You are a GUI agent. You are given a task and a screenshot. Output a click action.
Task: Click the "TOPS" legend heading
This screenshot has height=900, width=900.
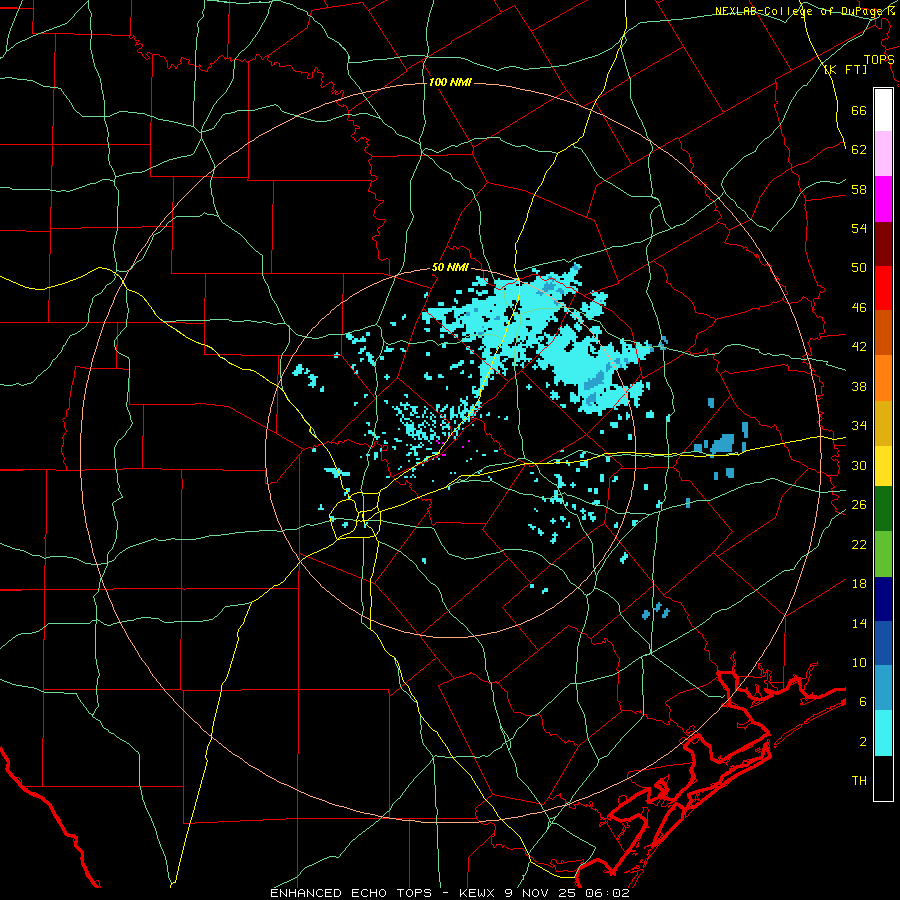point(879,60)
